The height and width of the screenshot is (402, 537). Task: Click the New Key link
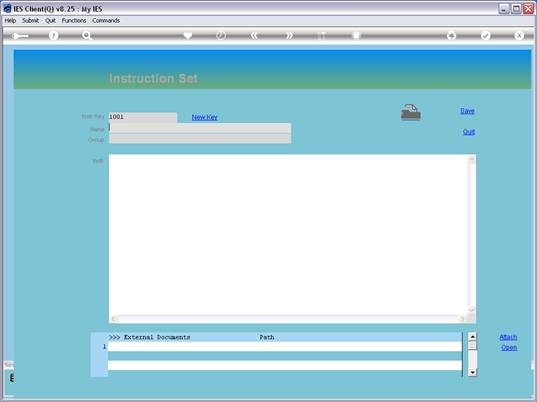204,117
